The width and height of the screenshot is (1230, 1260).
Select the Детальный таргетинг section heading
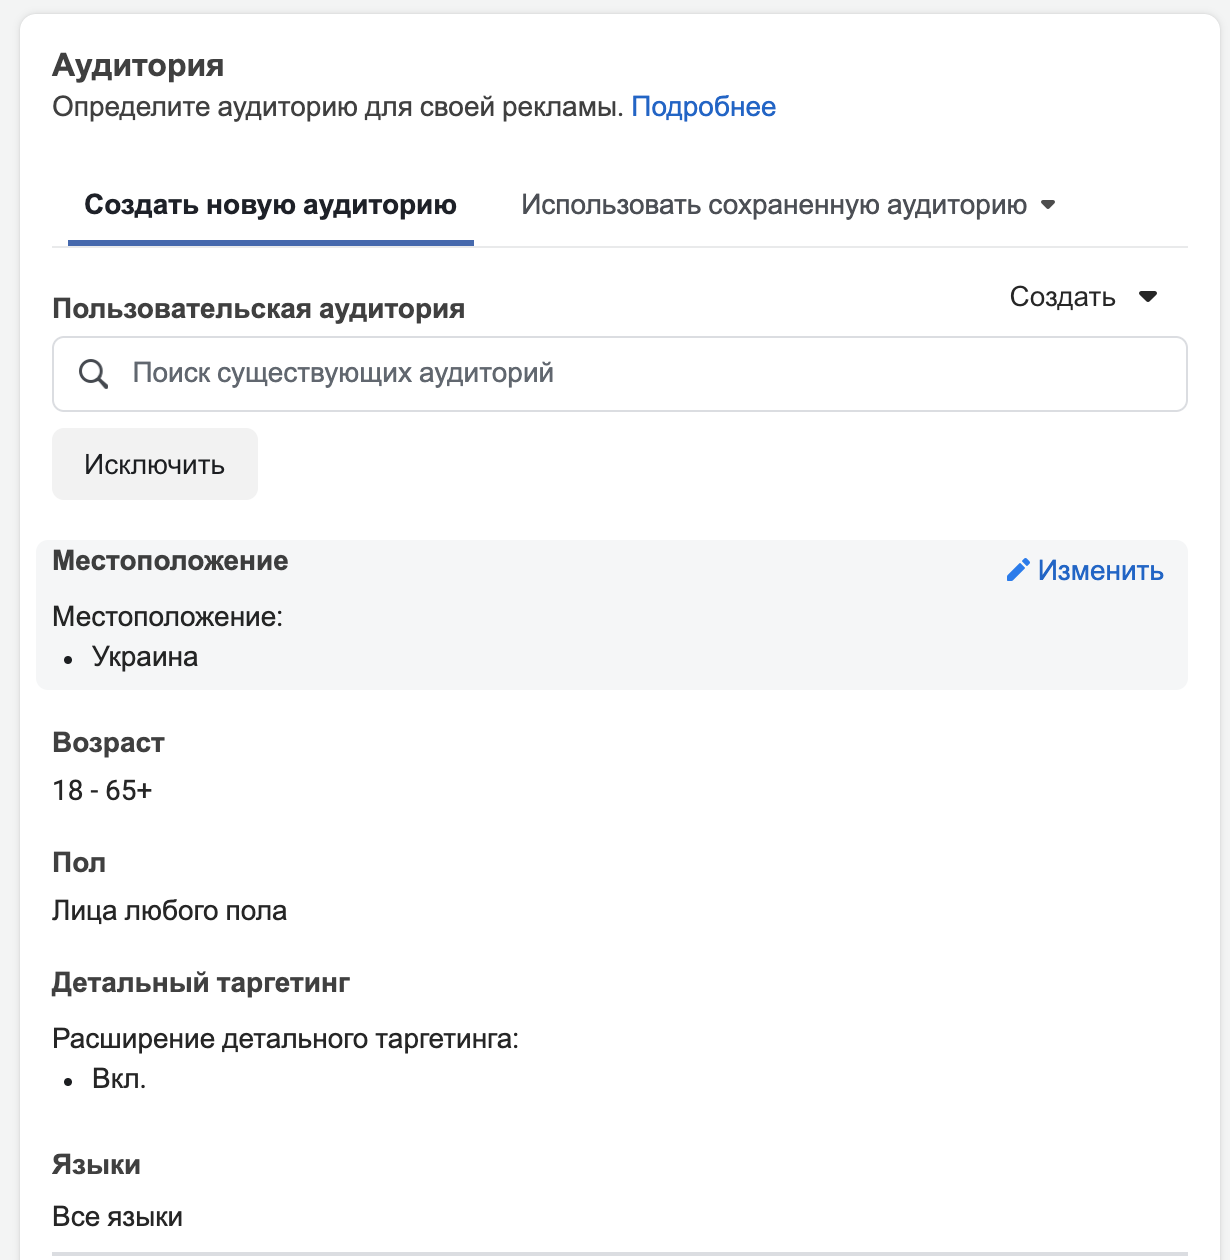201,983
